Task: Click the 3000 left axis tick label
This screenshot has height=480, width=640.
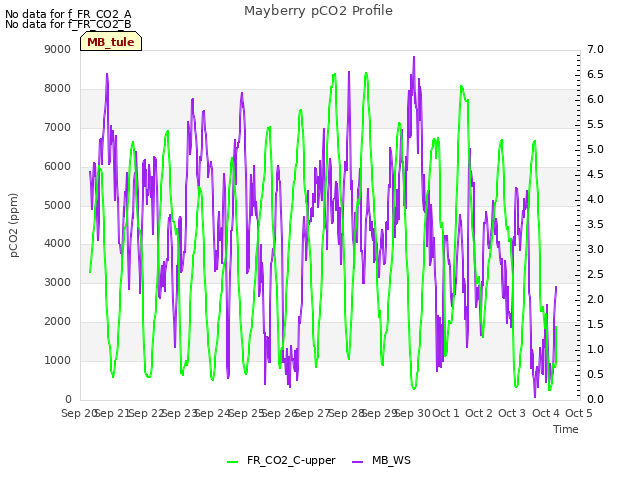Action: click(x=58, y=282)
